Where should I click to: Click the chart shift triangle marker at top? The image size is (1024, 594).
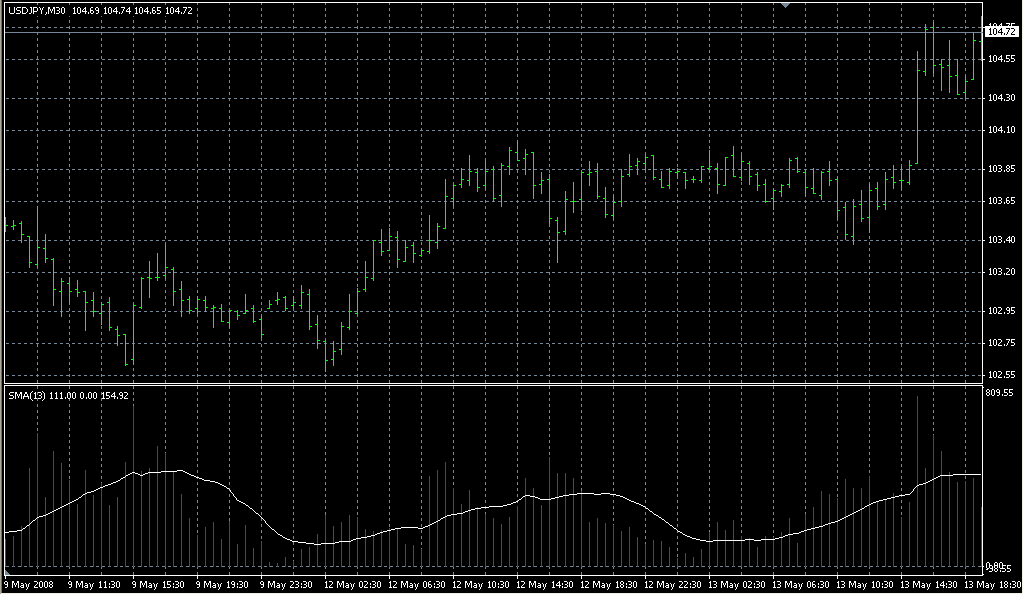[x=786, y=5]
